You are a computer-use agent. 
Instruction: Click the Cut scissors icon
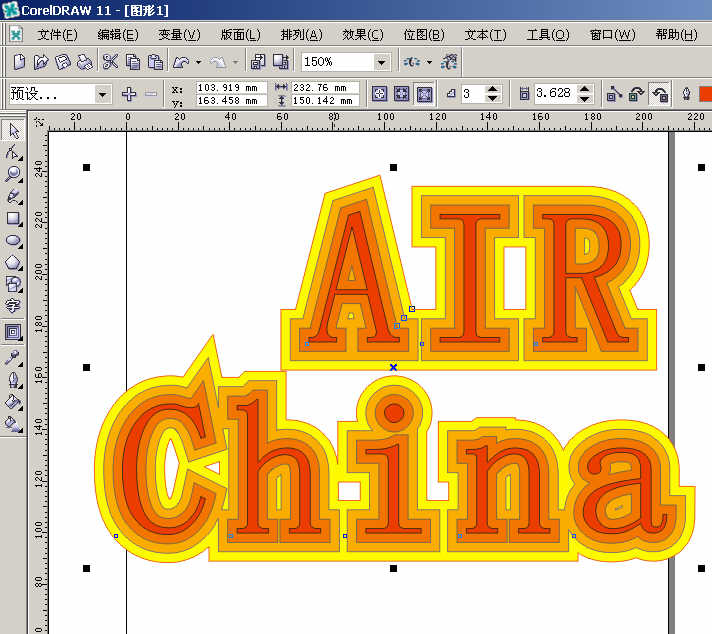click(110, 62)
